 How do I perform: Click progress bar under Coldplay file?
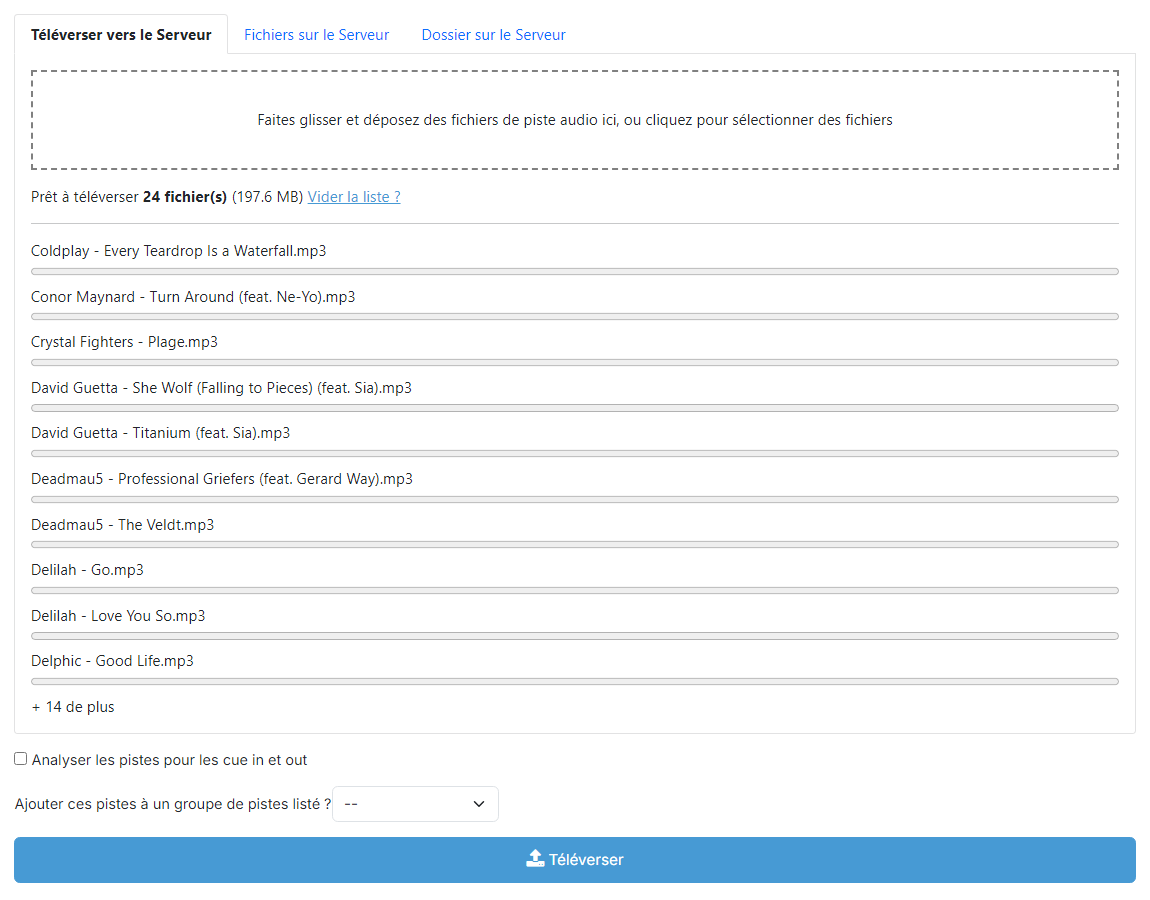click(x=575, y=271)
